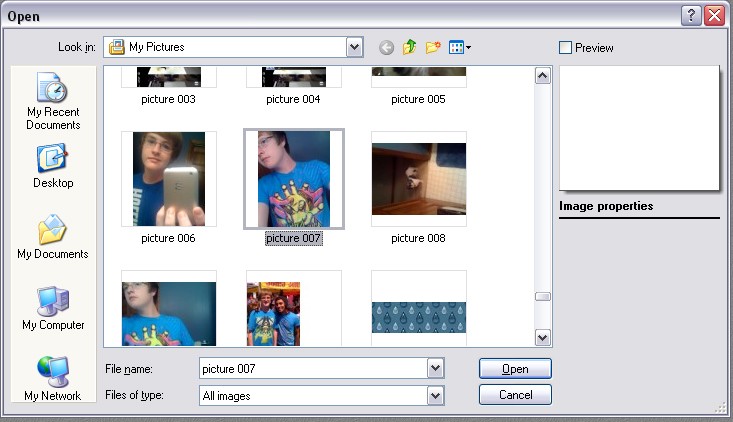Click the picture 006 file name label
The width and height of the screenshot is (733, 422).
(168, 238)
